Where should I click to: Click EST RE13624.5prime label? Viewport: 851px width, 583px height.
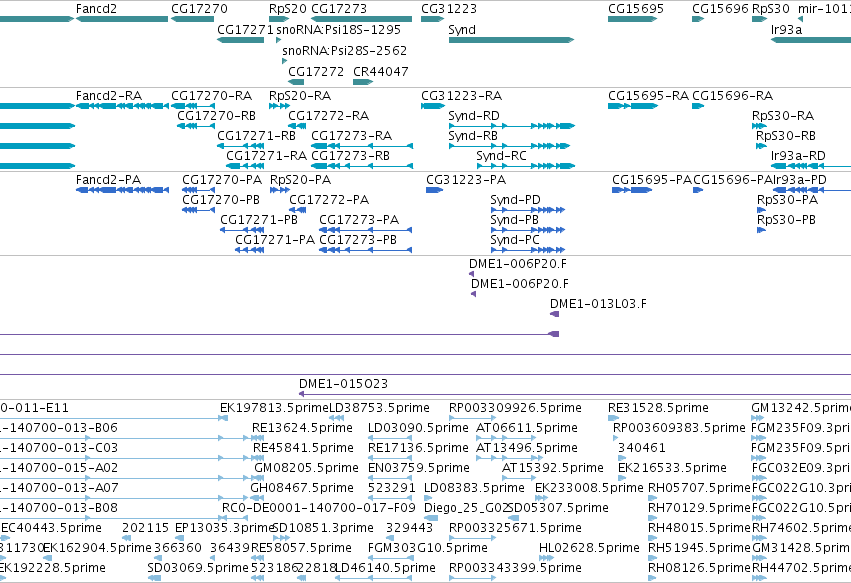(x=302, y=428)
